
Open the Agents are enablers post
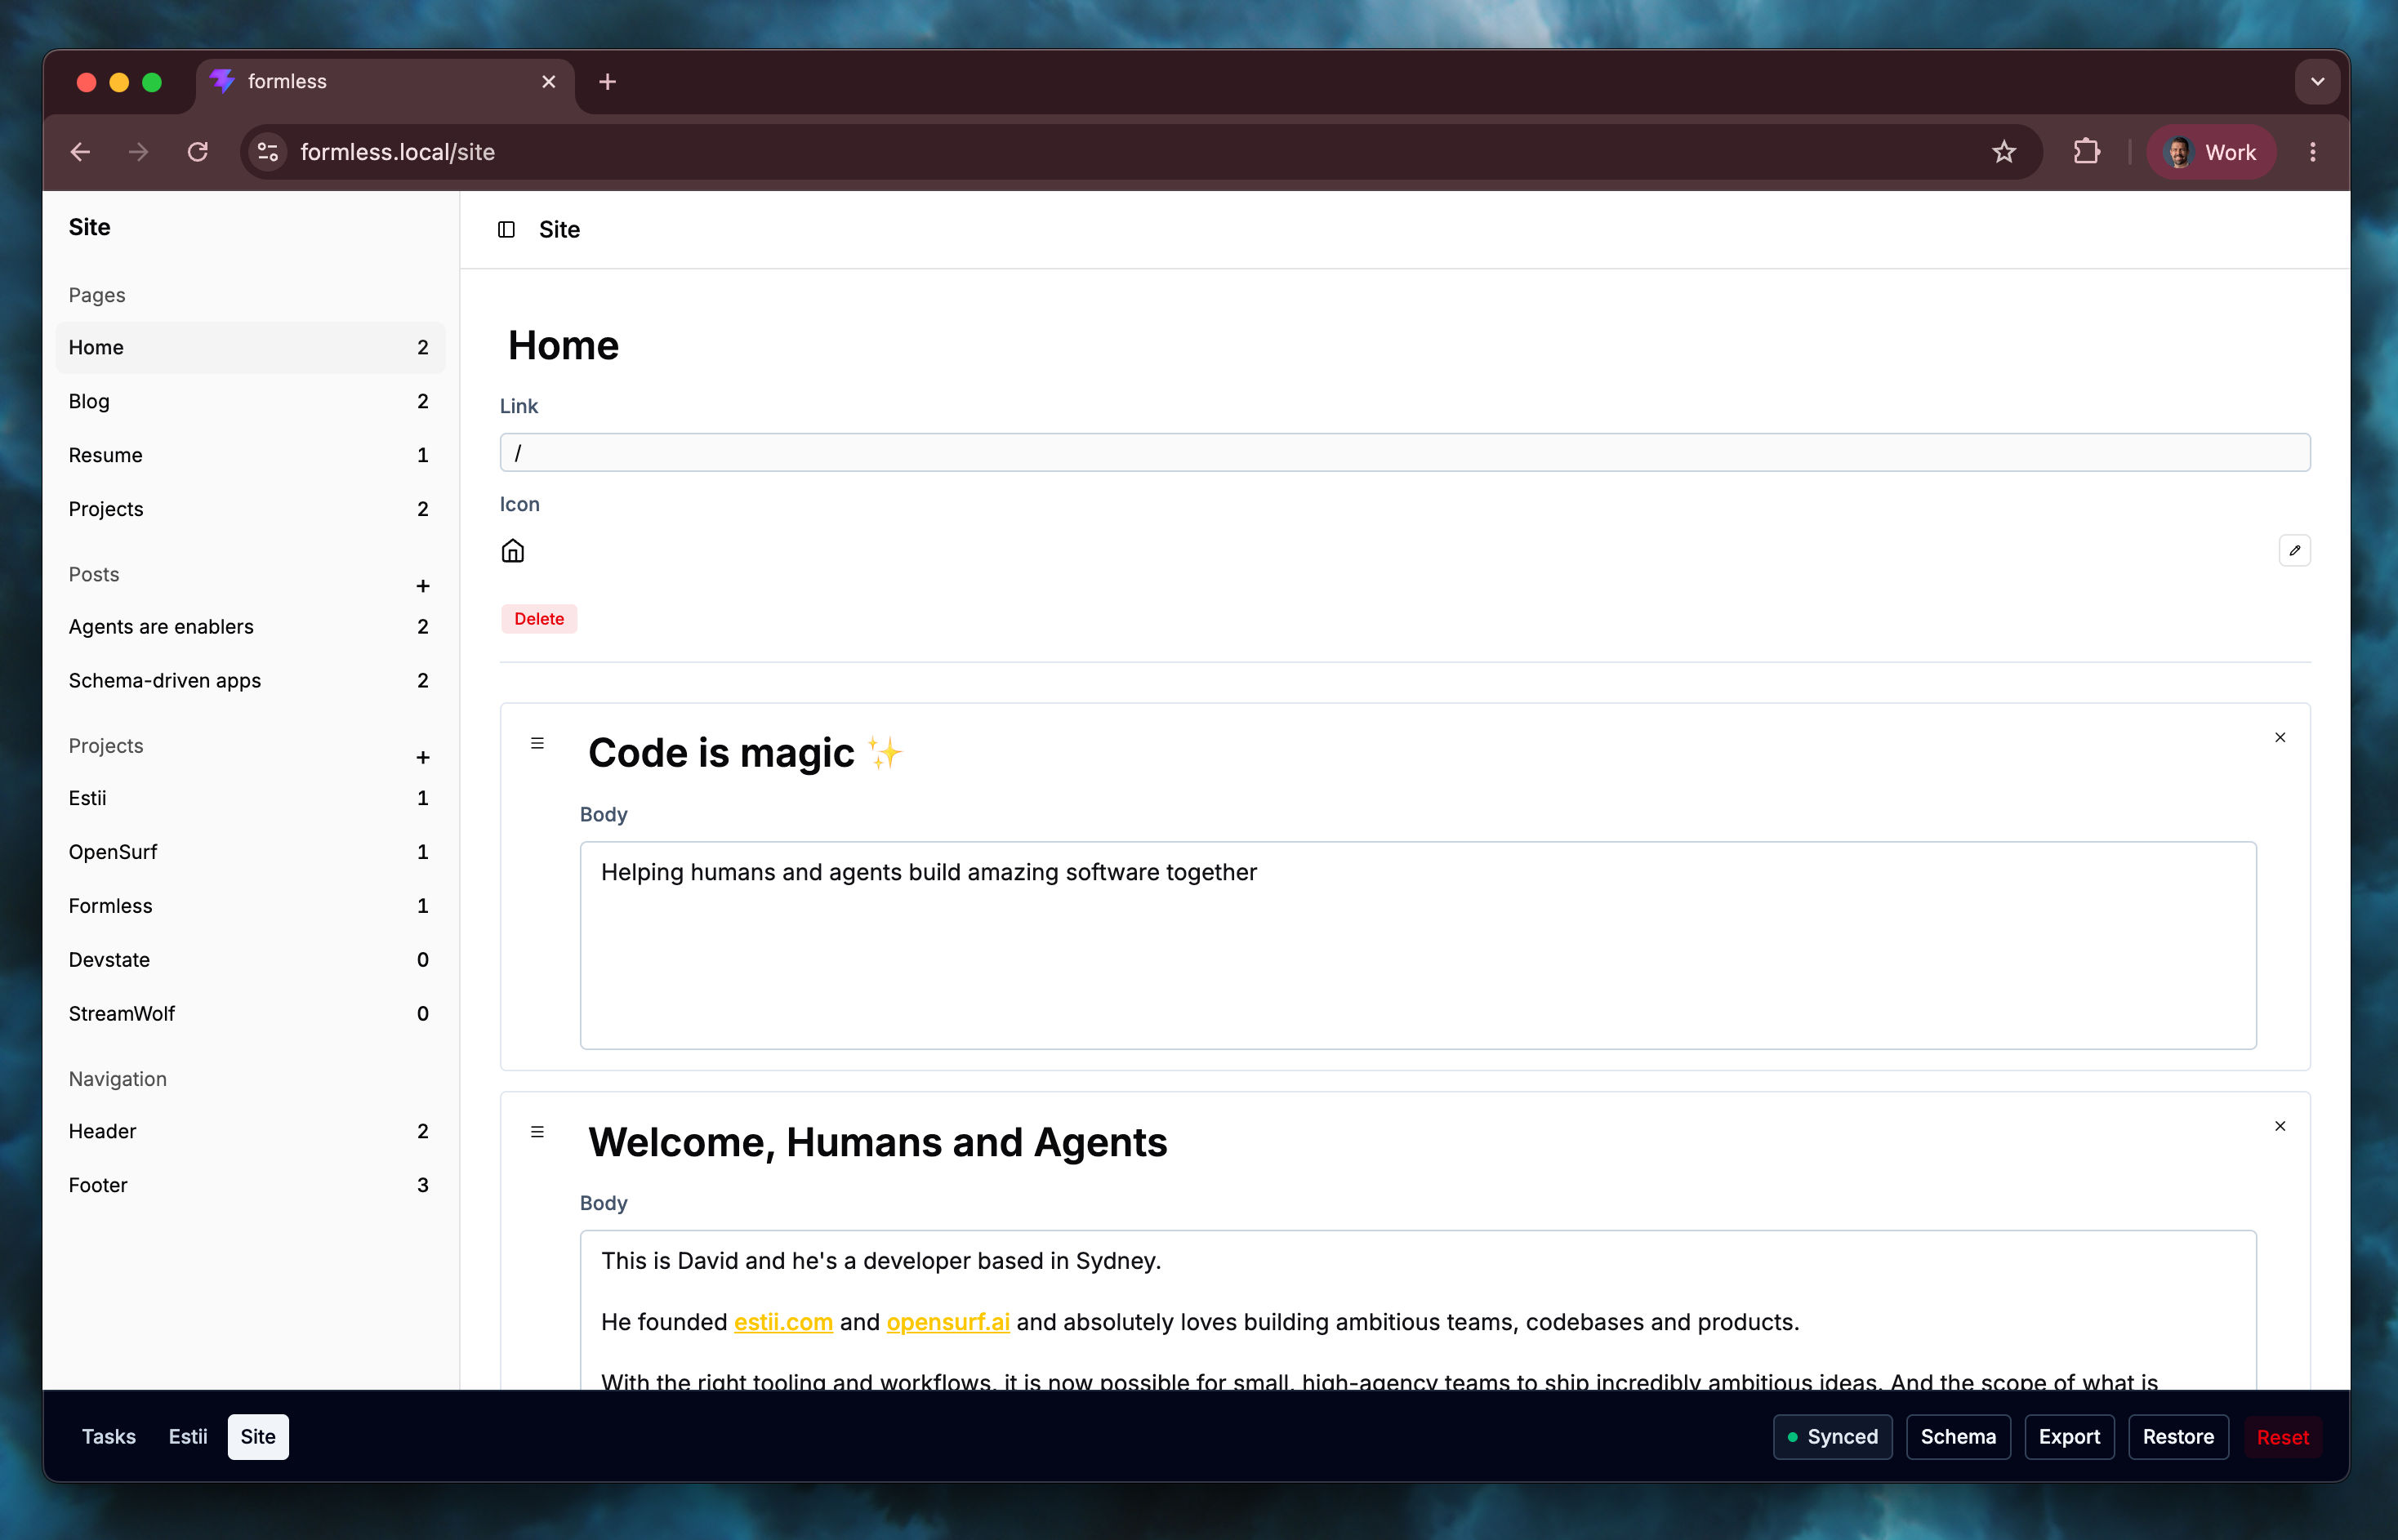(x=250, y=627)
